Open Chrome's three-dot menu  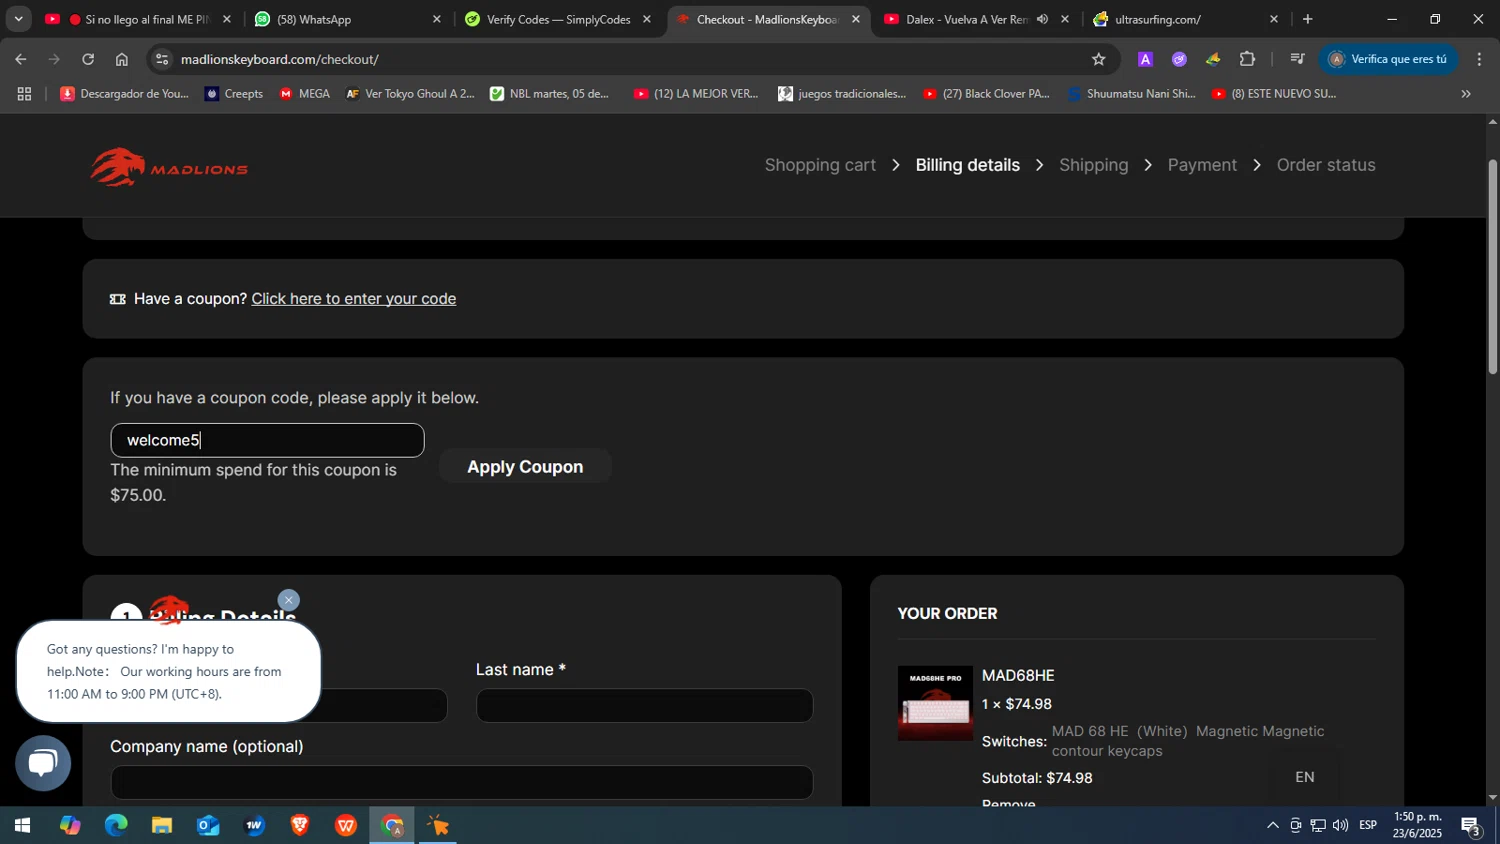1479,59
